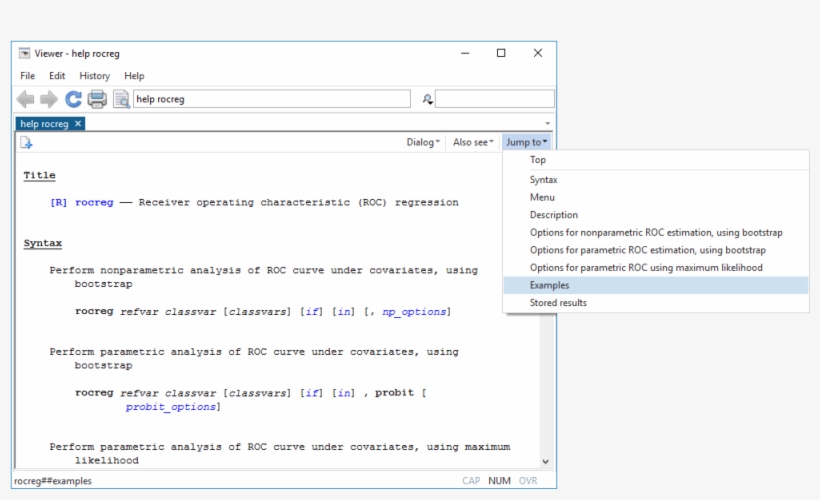820x500 pixels.
Task: Click the Title heading
Action: pyautogui.click(x=39, y=175)
